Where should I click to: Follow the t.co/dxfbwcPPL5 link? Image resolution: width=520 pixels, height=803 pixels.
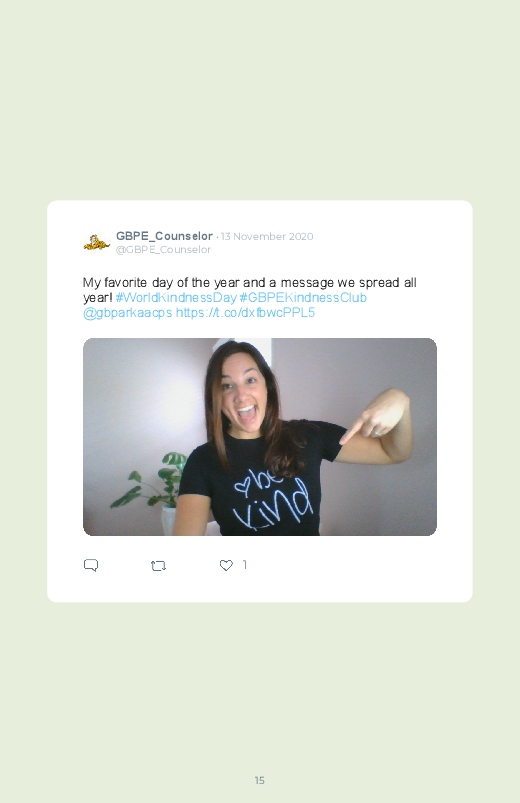(x=245, y=313)
